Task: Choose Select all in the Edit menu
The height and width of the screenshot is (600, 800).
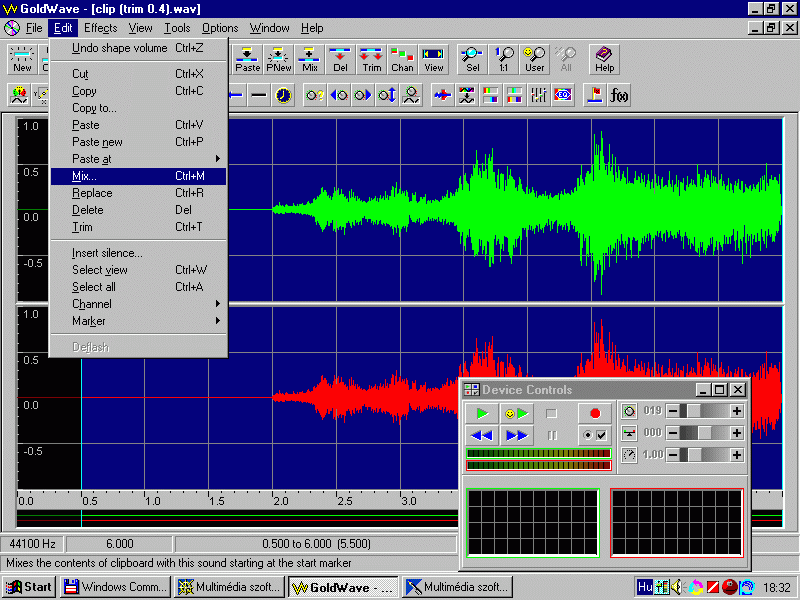Action: 138,287
